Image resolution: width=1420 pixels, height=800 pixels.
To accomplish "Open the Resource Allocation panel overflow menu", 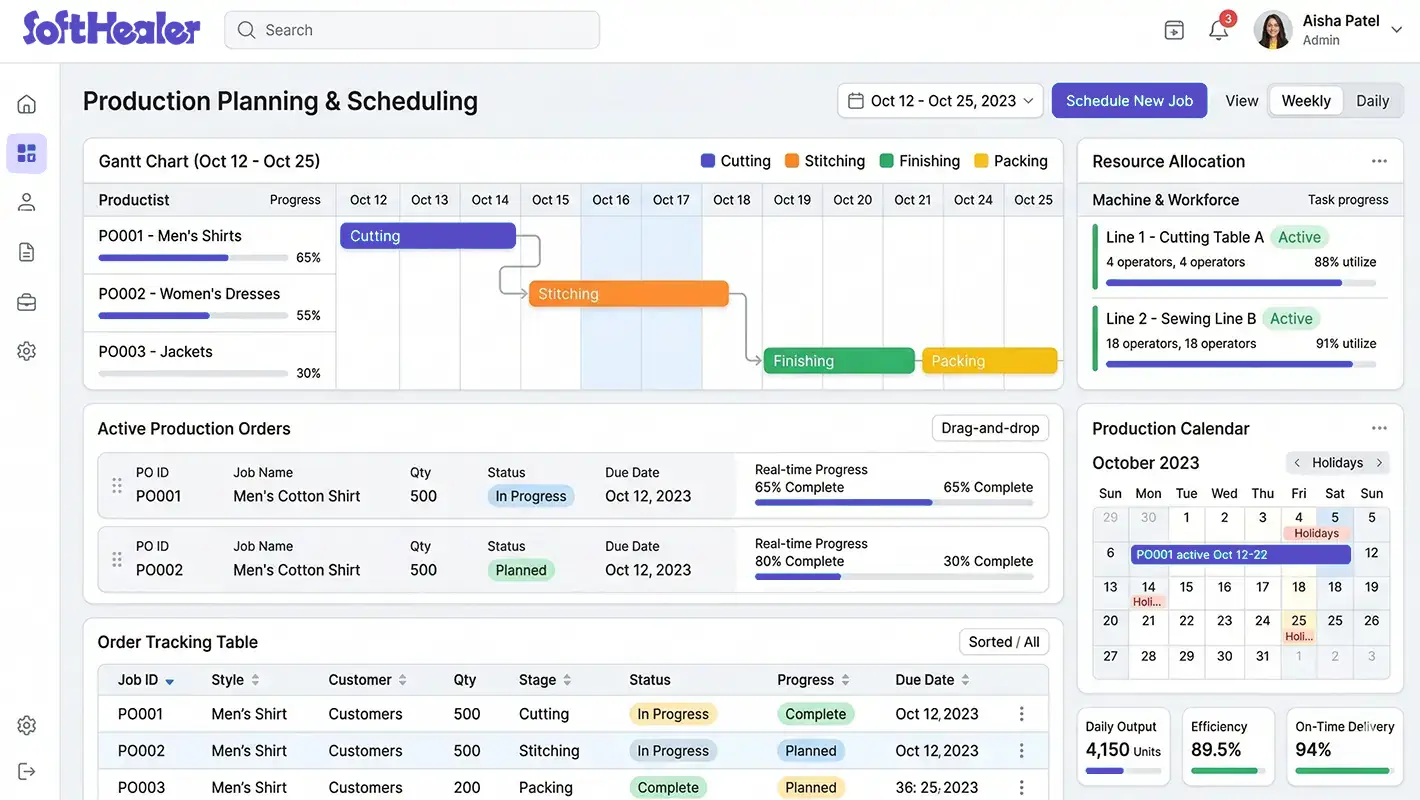I will pyautogui.click(x=1380, y=159).
